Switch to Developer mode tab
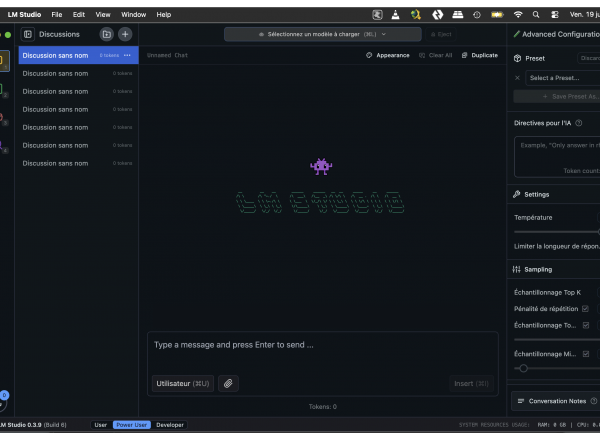Image resolution: width=600 pixels, height=433 pixels. [x=170, y=425]
